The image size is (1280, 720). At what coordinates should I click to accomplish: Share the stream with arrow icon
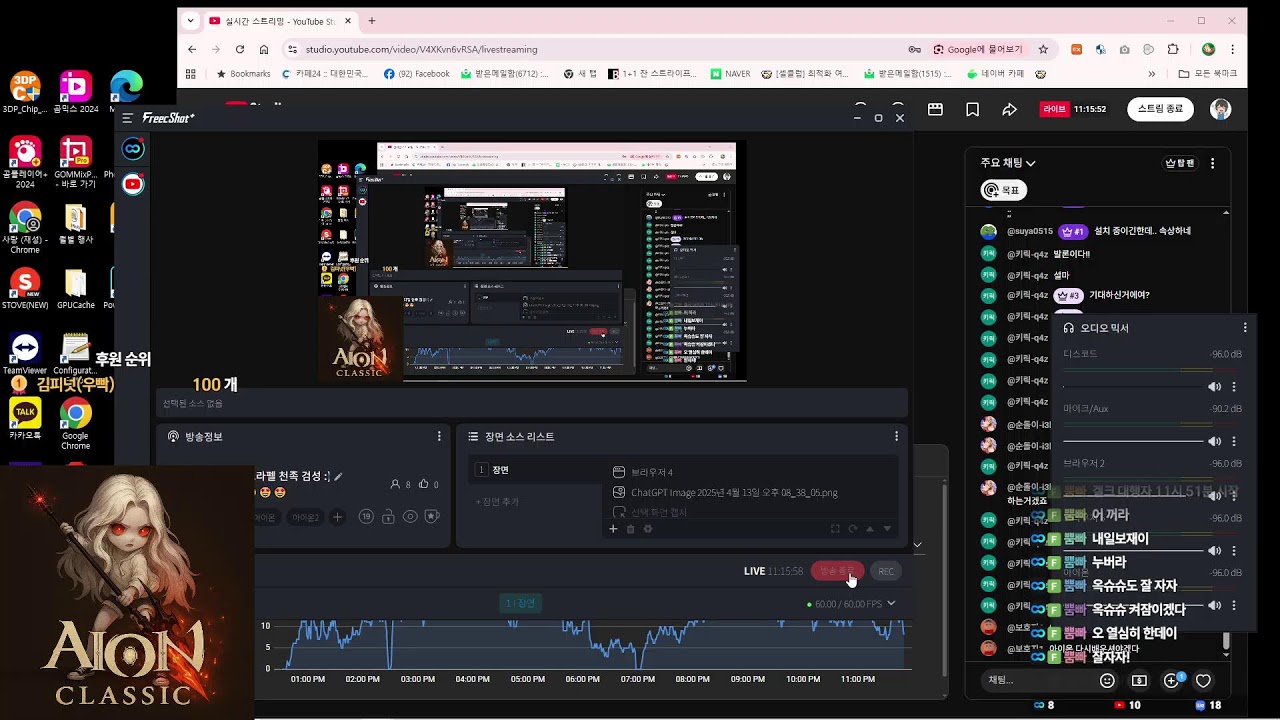click(x=1010, y=109)
